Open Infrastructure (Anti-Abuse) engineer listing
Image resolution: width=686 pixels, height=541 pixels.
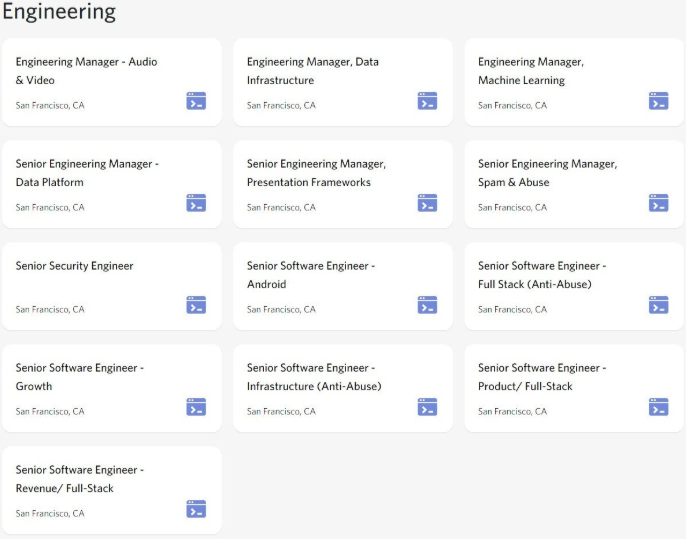point(314,377)
